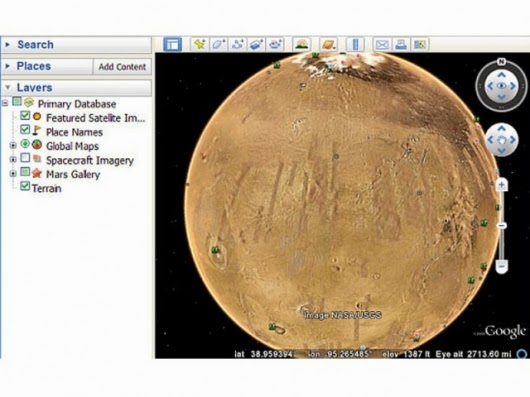The image size is (530, 397).
Task: Add a placemark with the pushpin icon
Action: tap(199, 44)
